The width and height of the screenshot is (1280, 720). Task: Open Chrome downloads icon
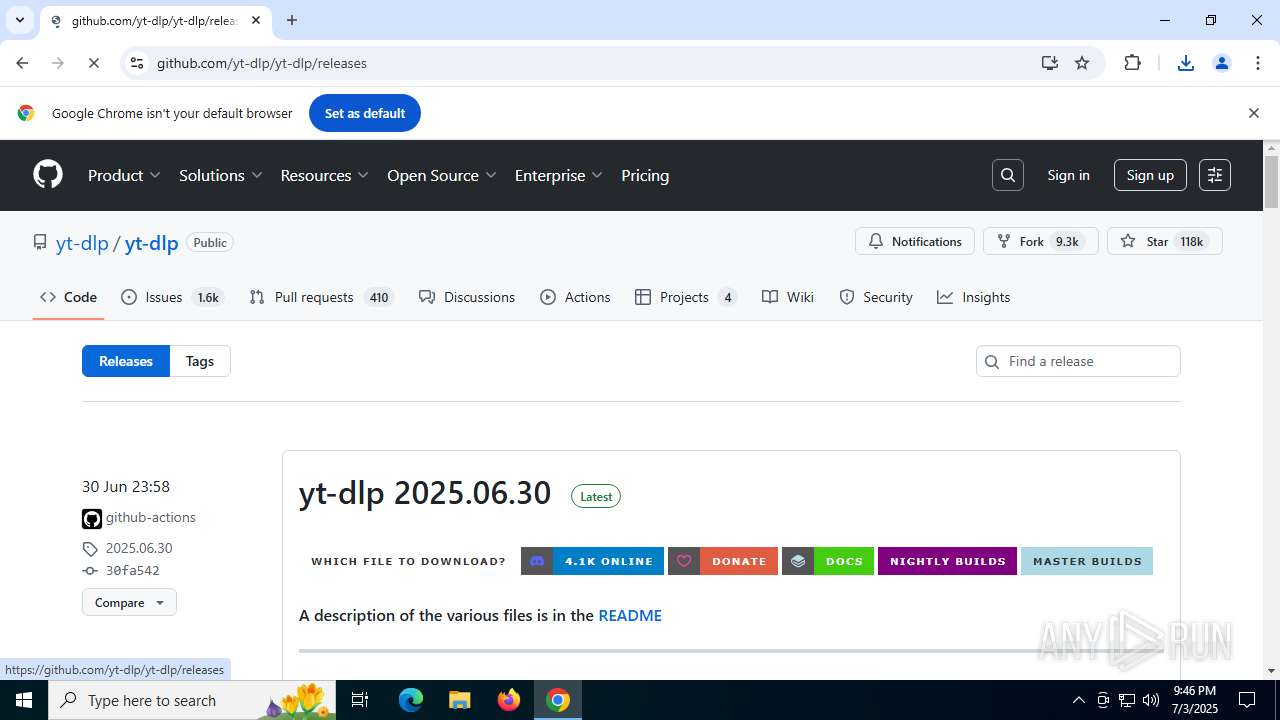click(x=1186, y=63)
